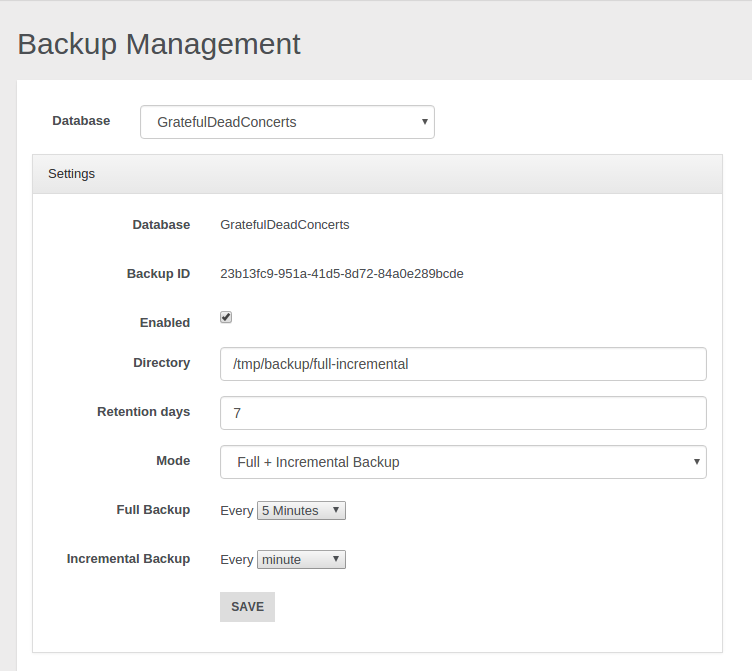
Task: Click the Database label above Settings
Action: point(81,120)
